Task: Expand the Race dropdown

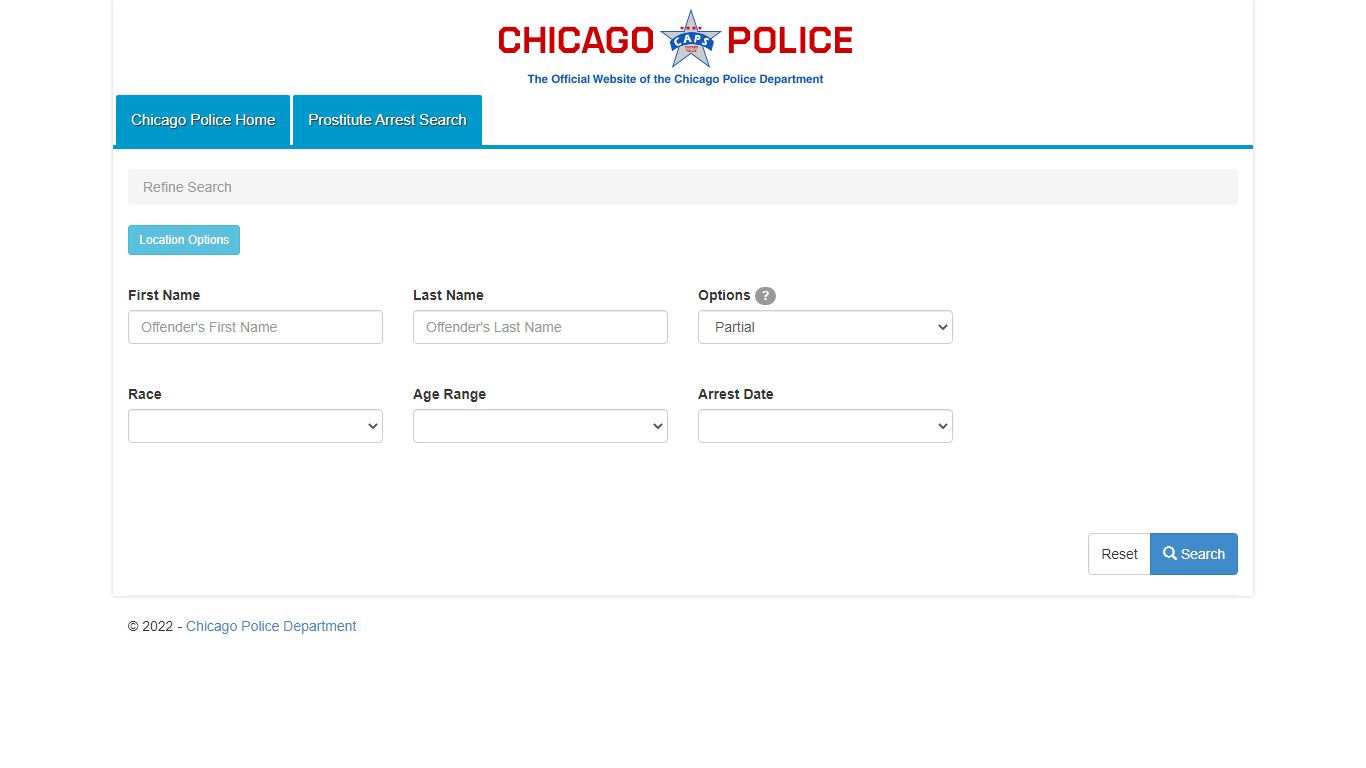Action: [x=255, y=426]
